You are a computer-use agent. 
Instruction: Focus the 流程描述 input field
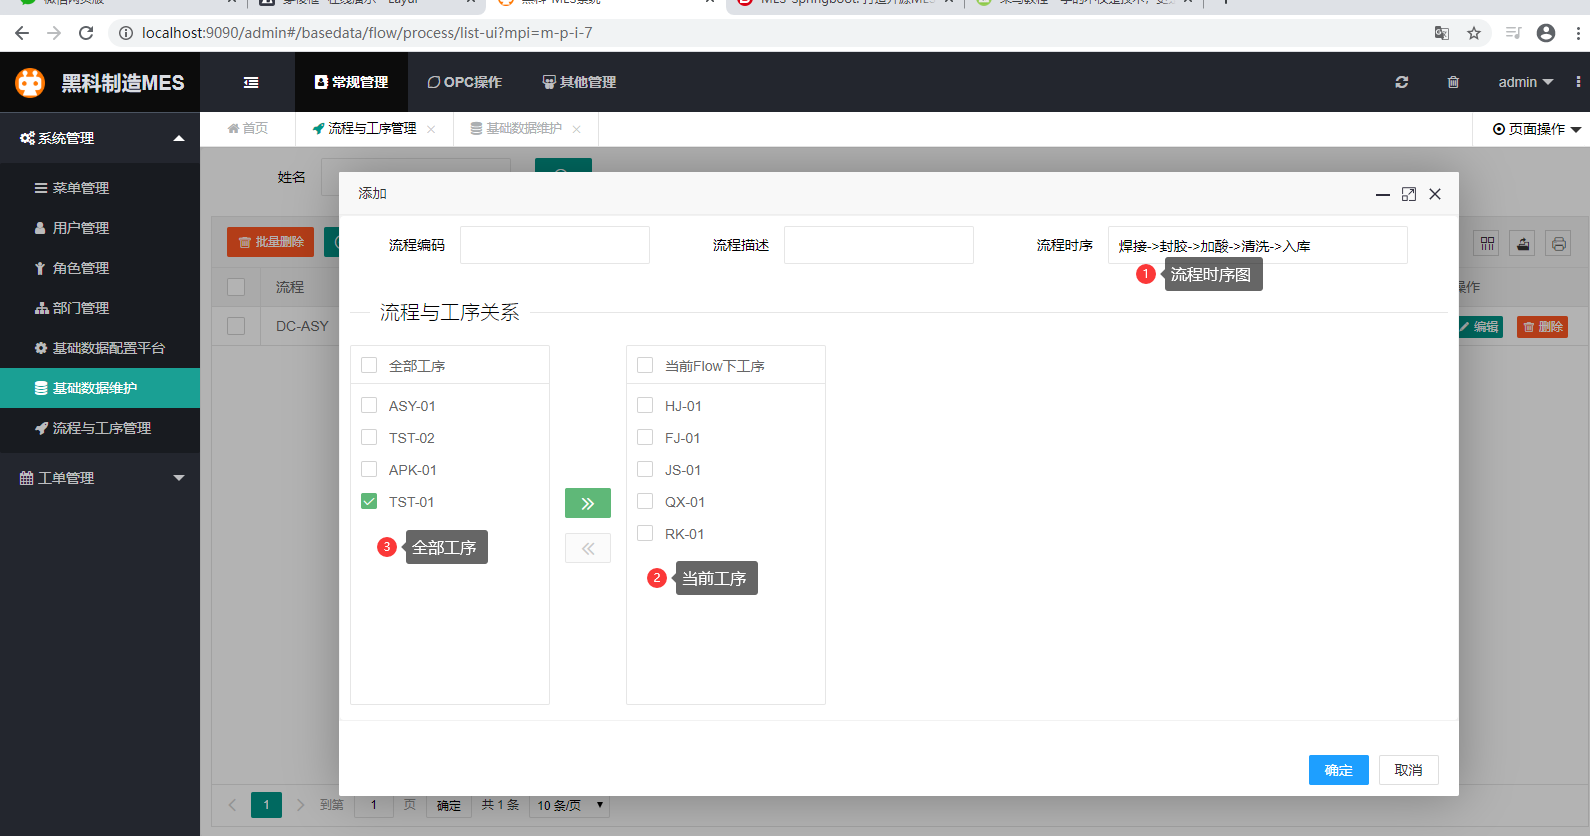(879, 245)
